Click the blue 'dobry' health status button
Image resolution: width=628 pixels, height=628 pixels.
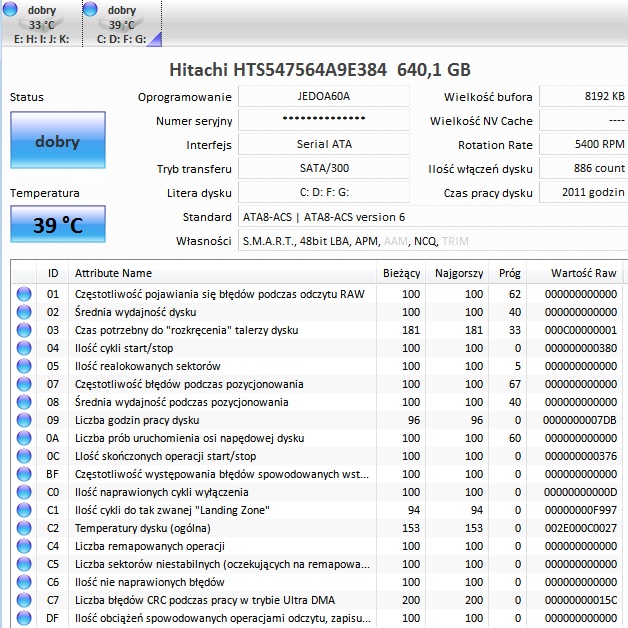58,140
